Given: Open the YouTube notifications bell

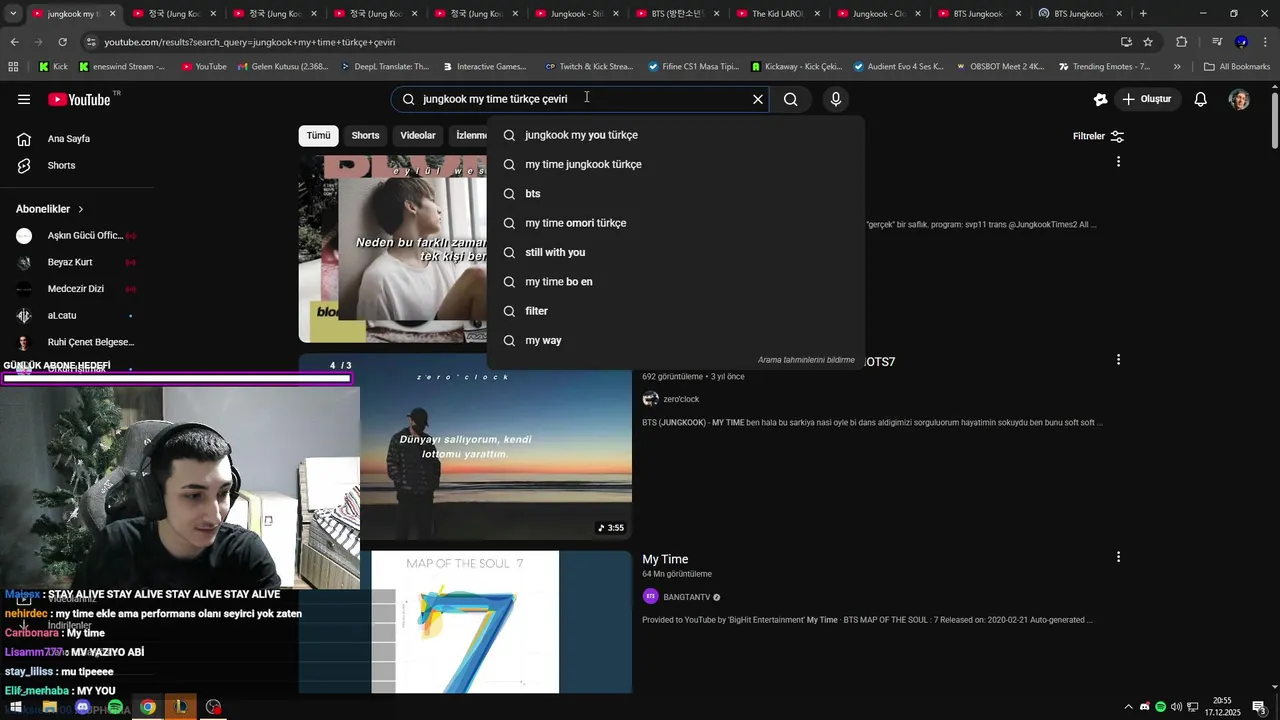Looking at the screenshot, I should pyautogui.click(x=1201, y=99).
